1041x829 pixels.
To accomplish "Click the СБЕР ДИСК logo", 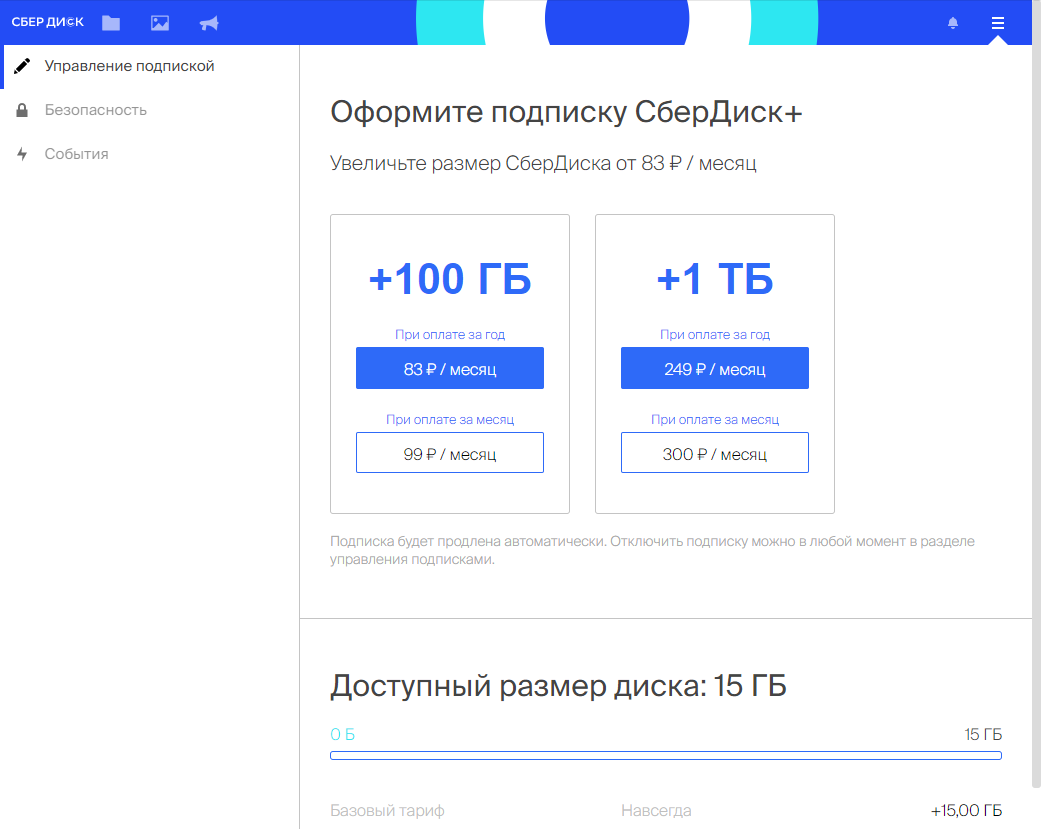I will [x=47, y=22].
